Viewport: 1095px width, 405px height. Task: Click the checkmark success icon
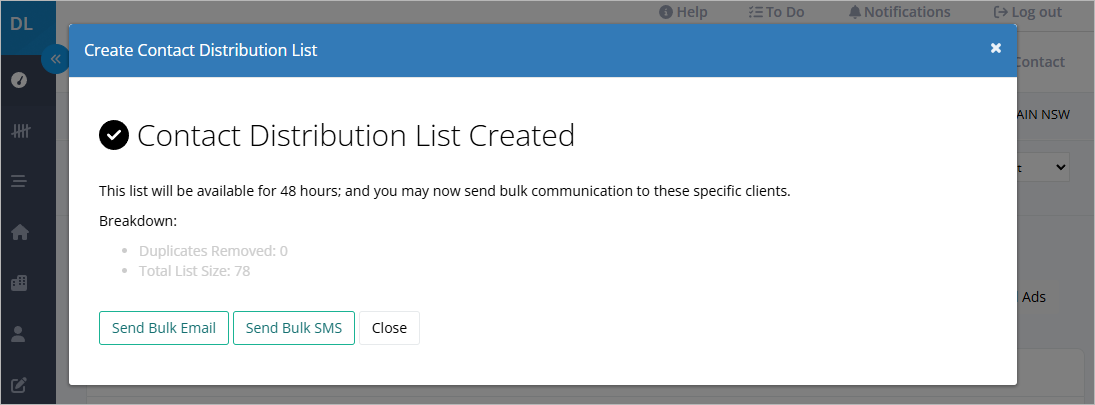(x=114, y=135)
